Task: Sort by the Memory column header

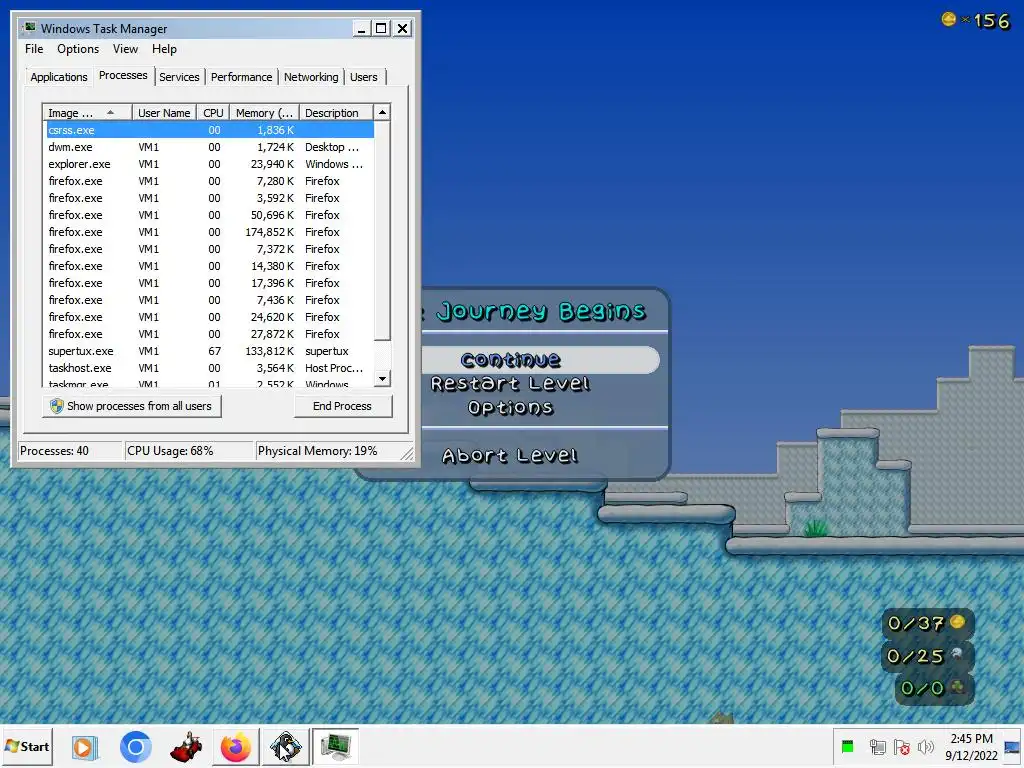Action: [x=264, y=112]
